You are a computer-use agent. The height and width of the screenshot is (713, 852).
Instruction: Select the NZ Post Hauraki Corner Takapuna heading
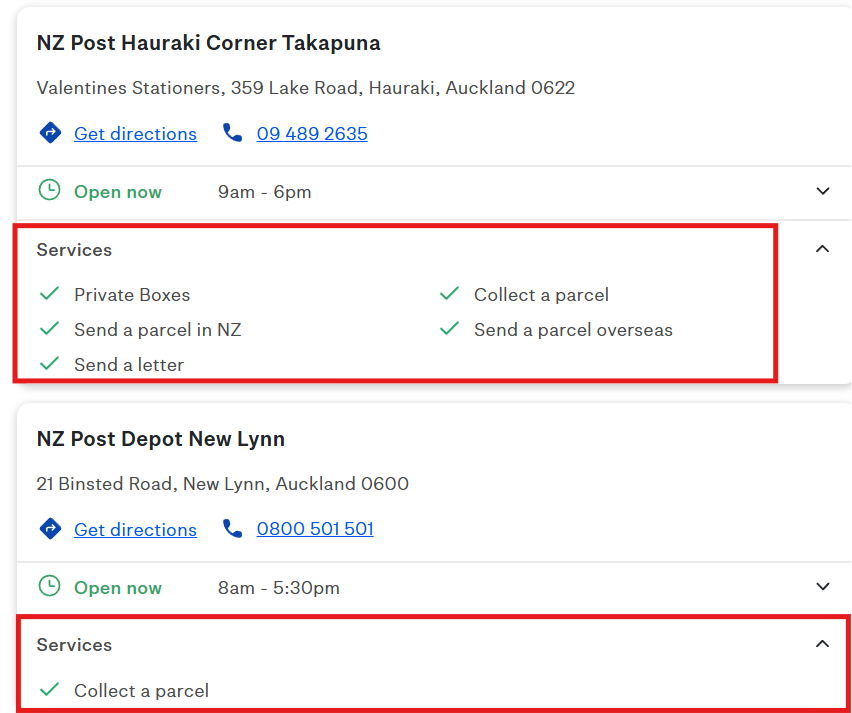point(209,43)
